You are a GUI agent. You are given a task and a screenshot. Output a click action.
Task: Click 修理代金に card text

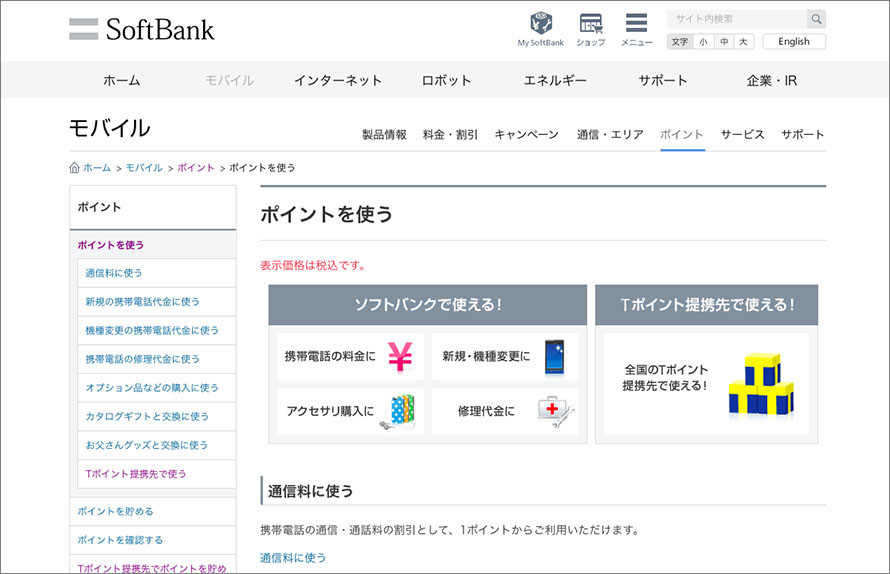[486, 411]
